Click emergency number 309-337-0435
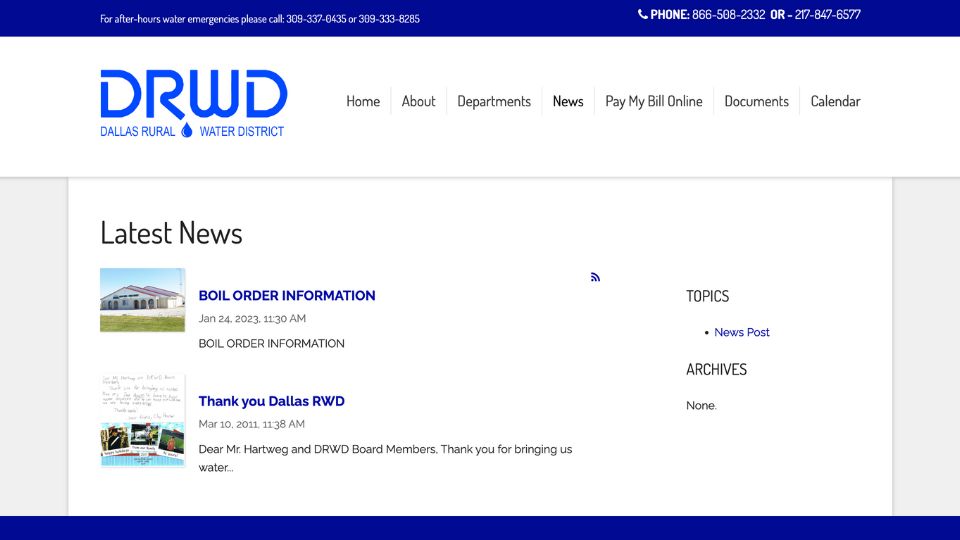The image size is (960, 540). click(315, 19)
